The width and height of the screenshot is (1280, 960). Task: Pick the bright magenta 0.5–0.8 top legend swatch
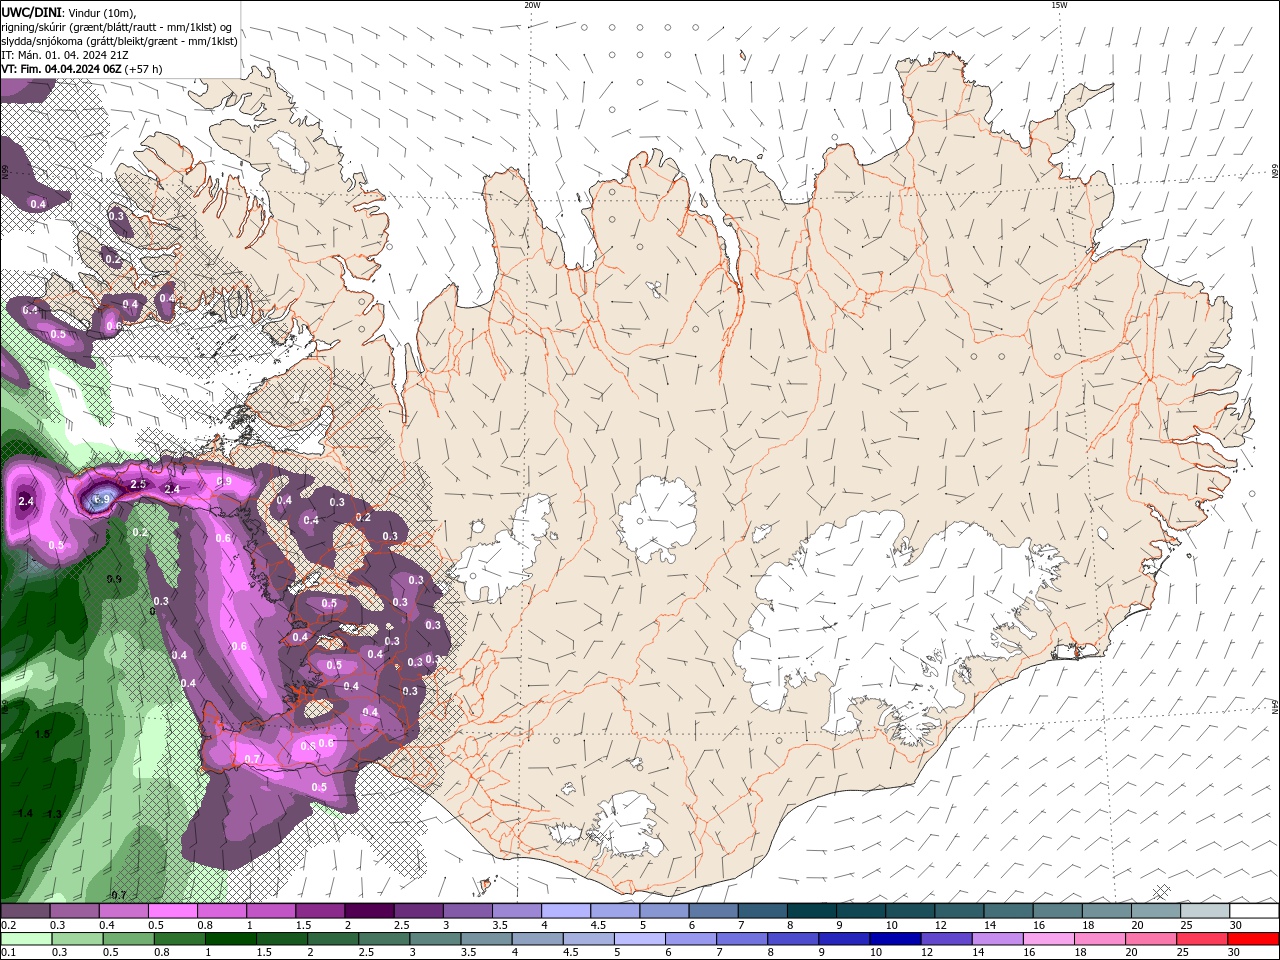tap(172, 911)
